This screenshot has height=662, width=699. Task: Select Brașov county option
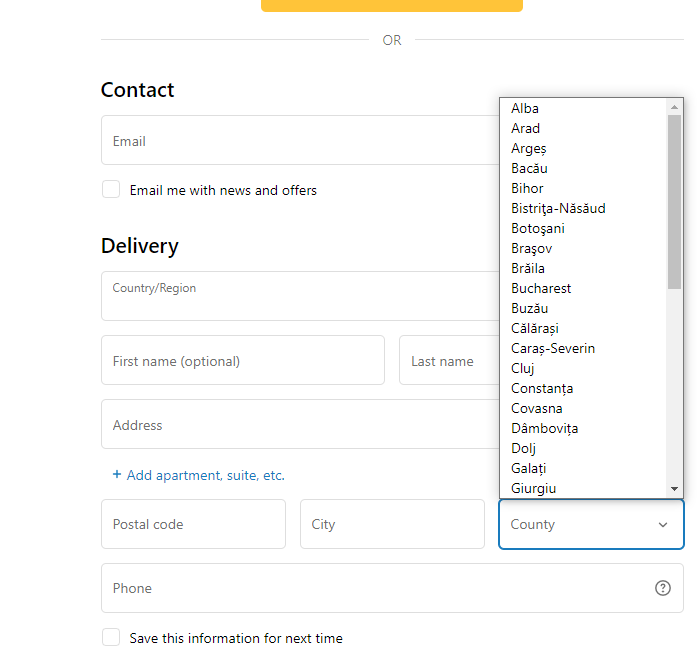(583, 248)
